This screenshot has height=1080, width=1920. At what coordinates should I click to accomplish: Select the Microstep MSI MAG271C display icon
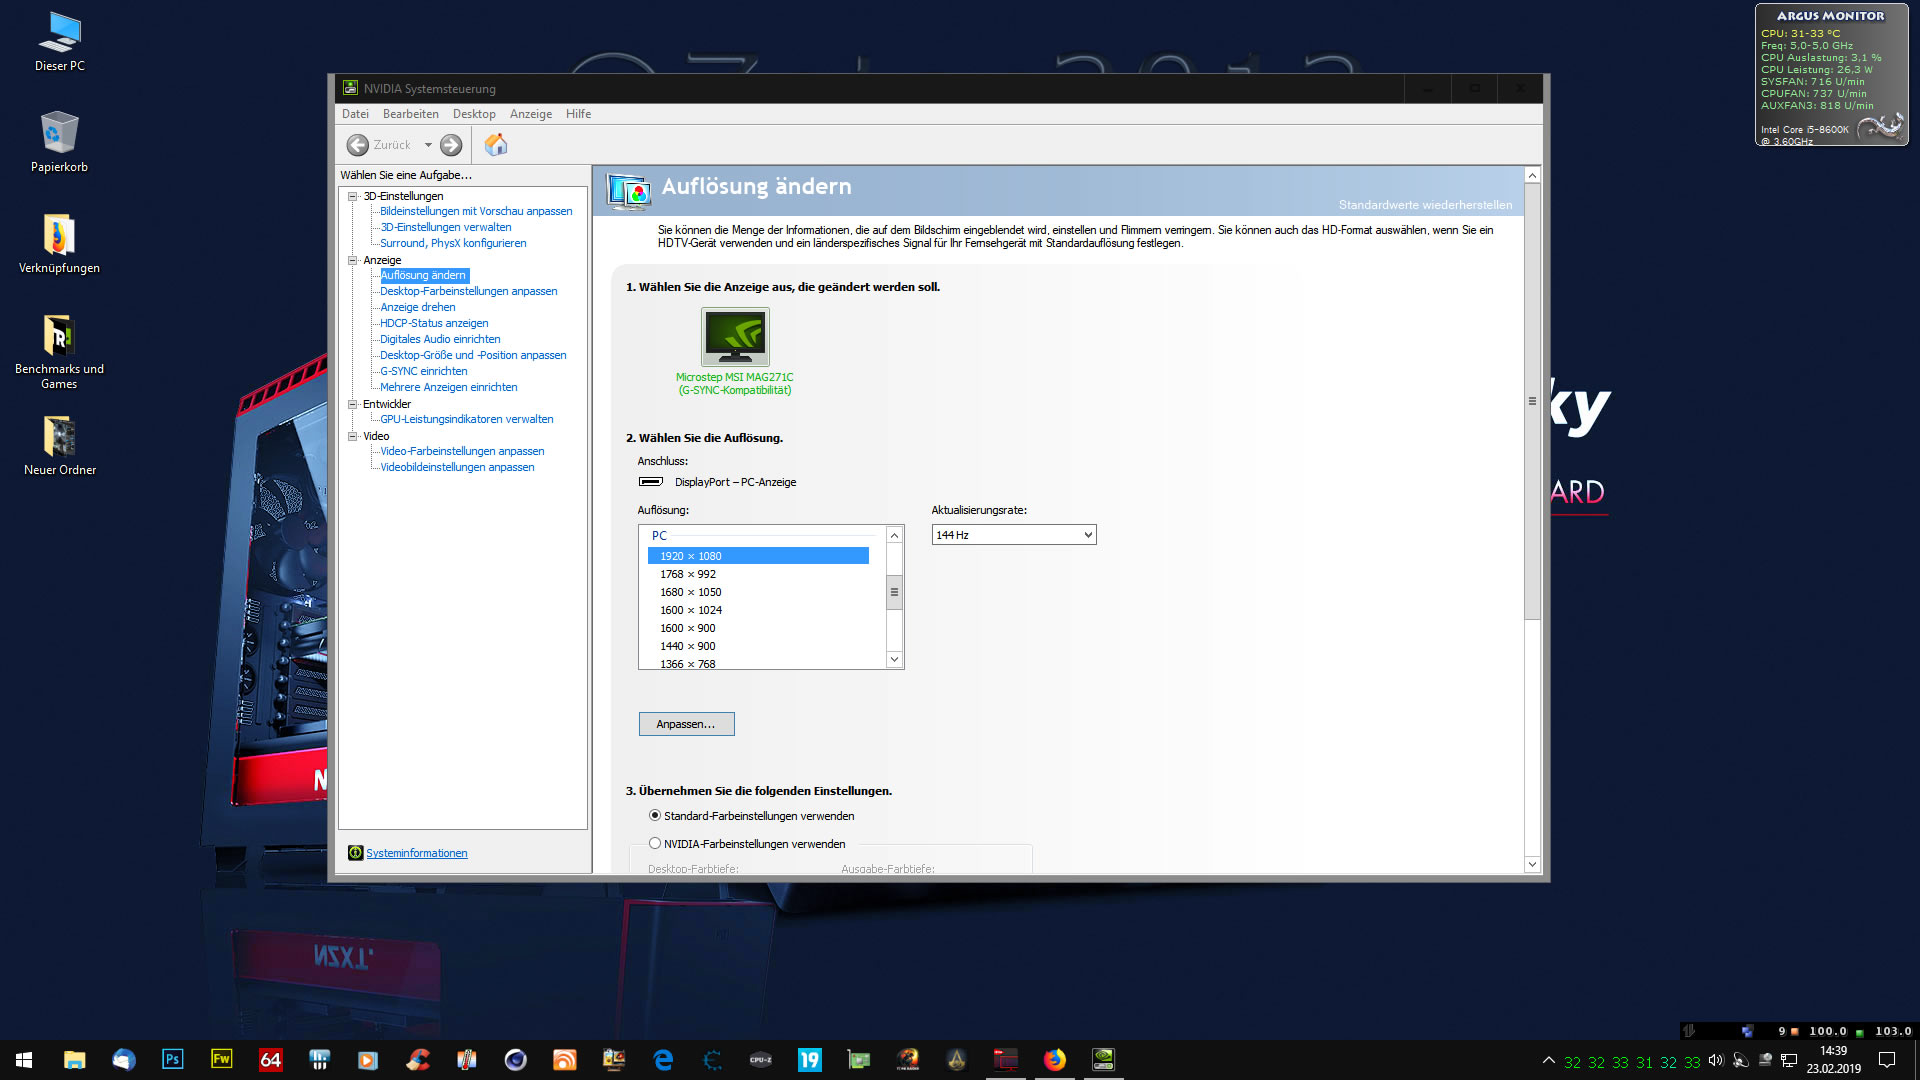[735, 337]
